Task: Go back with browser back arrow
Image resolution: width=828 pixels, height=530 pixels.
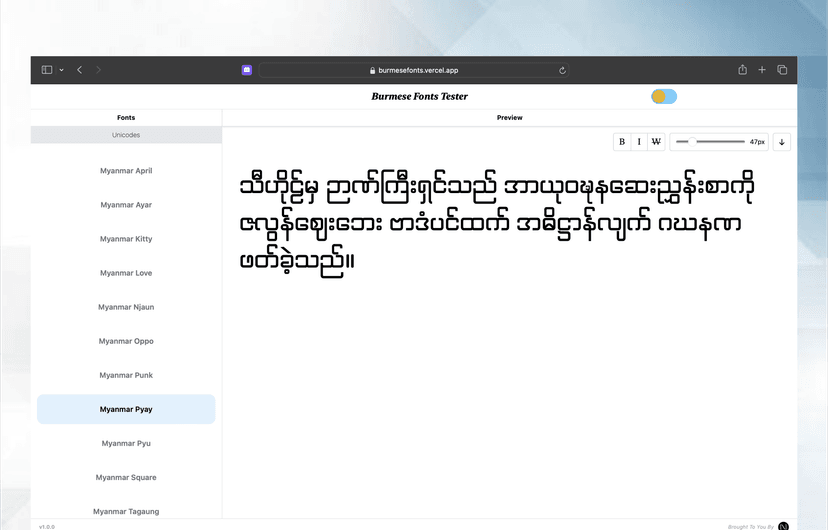Action: [79, 70]
